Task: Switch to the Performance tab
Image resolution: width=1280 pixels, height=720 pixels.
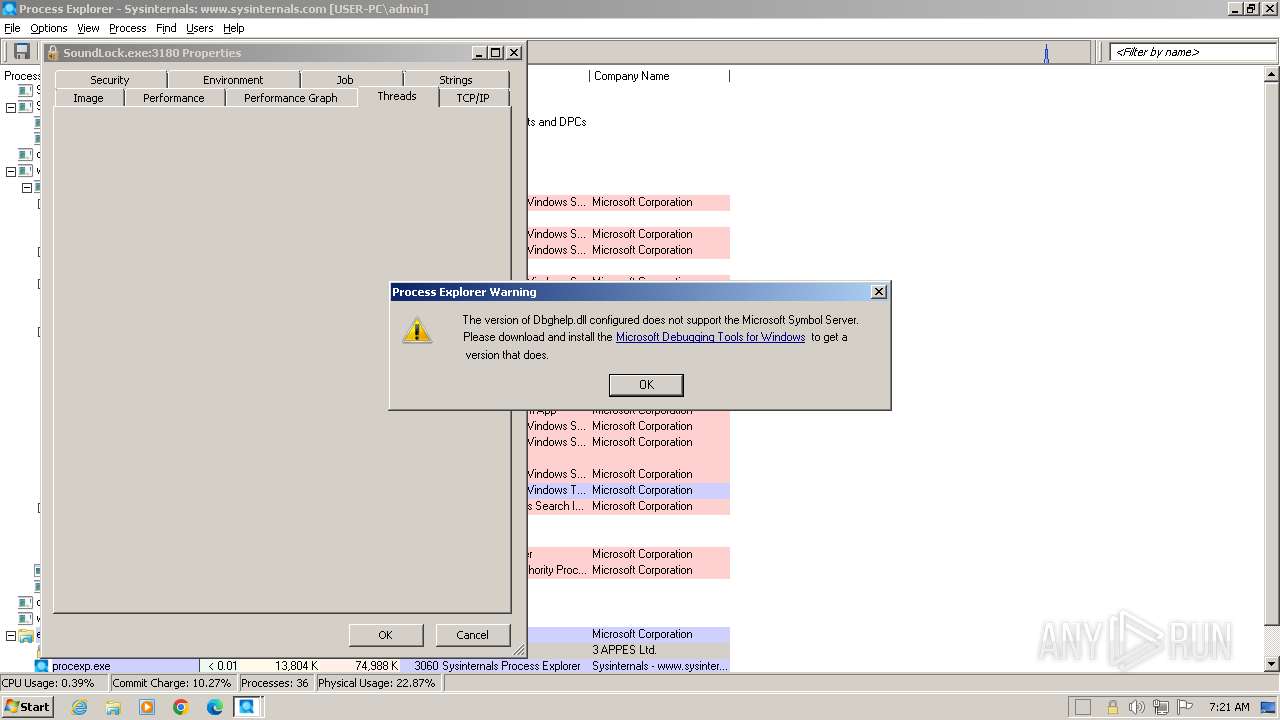Action: (x=173, y=98)
